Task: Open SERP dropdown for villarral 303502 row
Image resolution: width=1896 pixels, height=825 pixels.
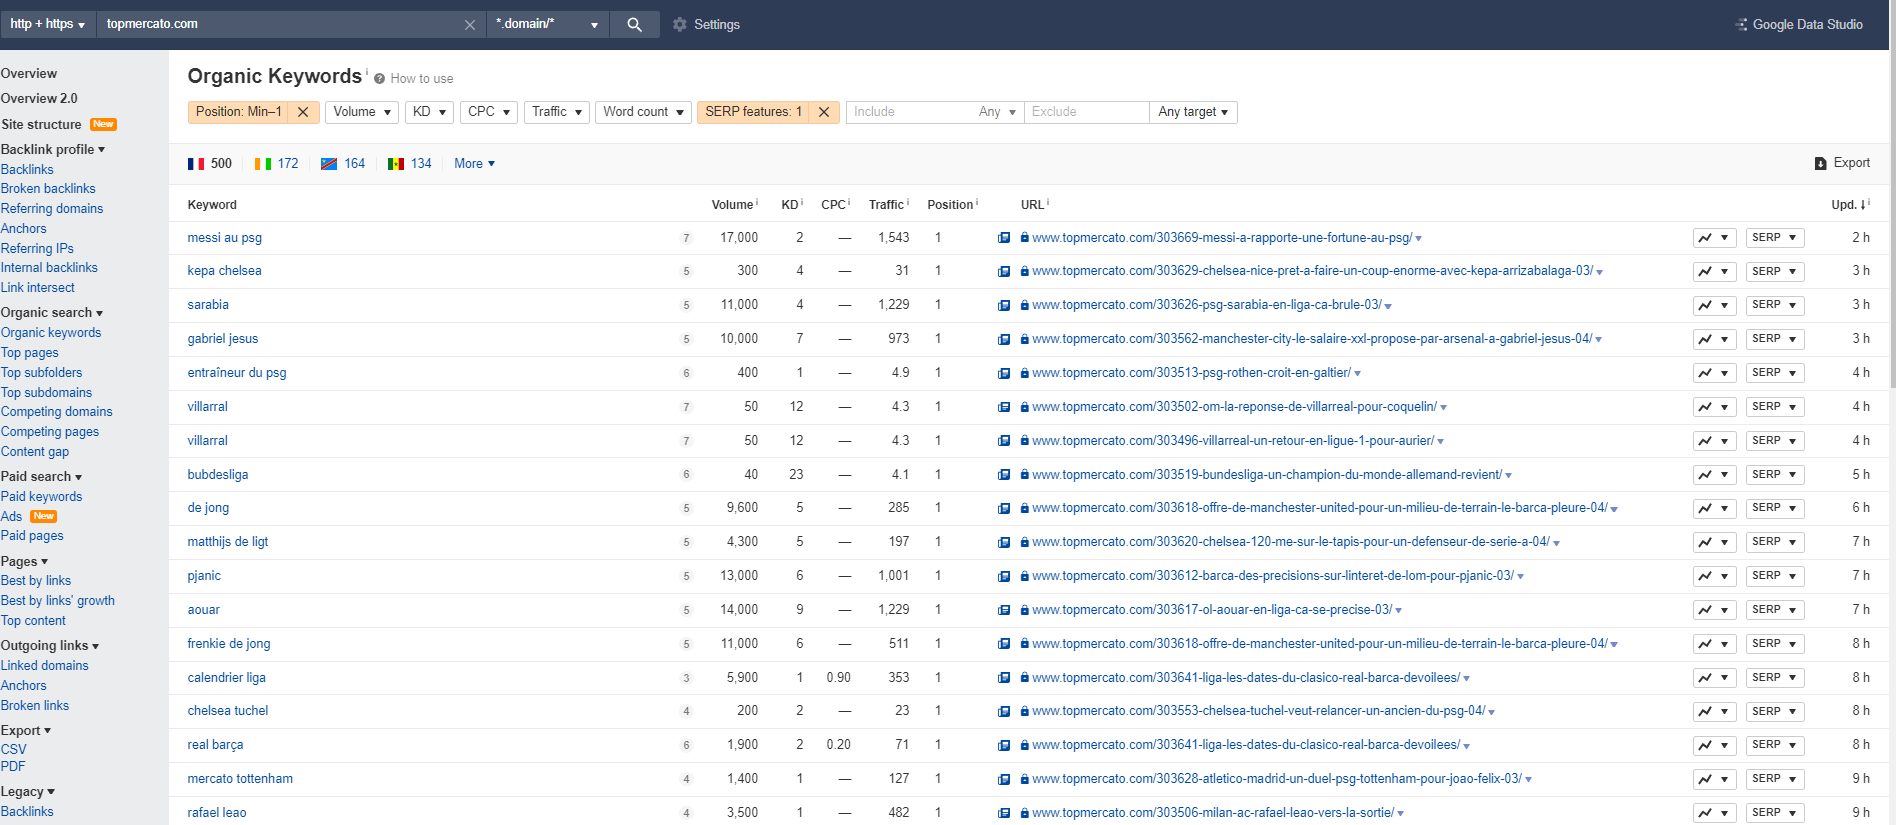Action: tap(1775, 407)
